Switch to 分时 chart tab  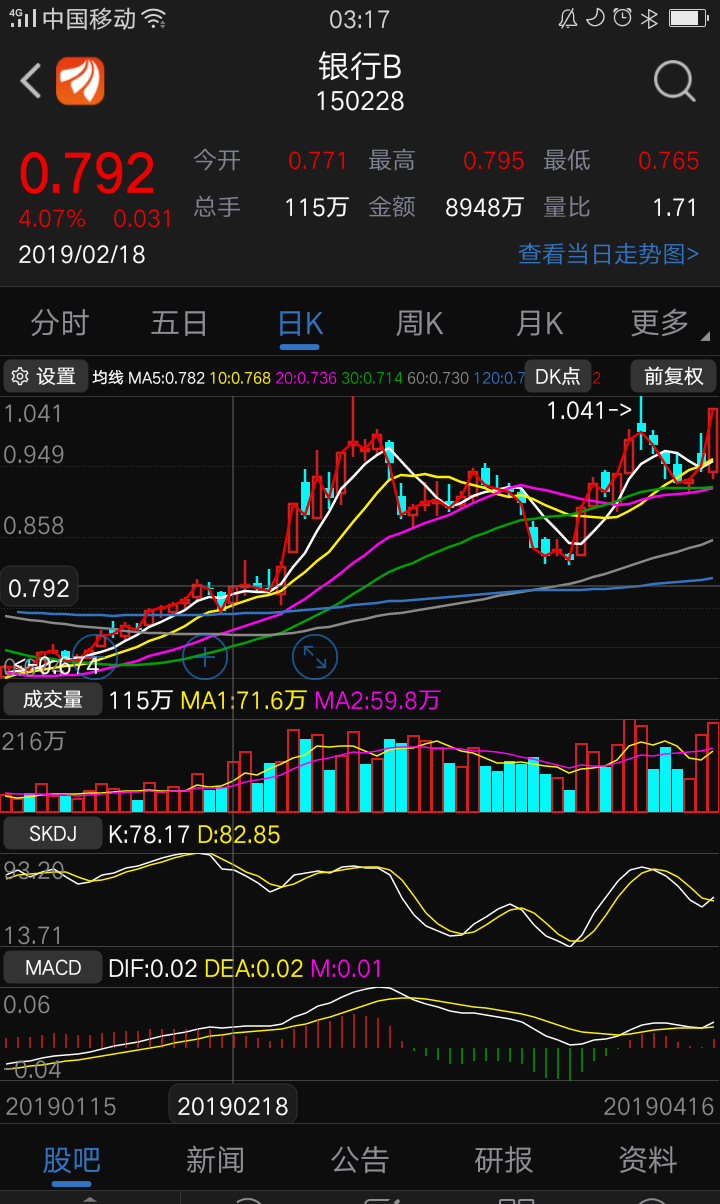[x=59, y=323]
